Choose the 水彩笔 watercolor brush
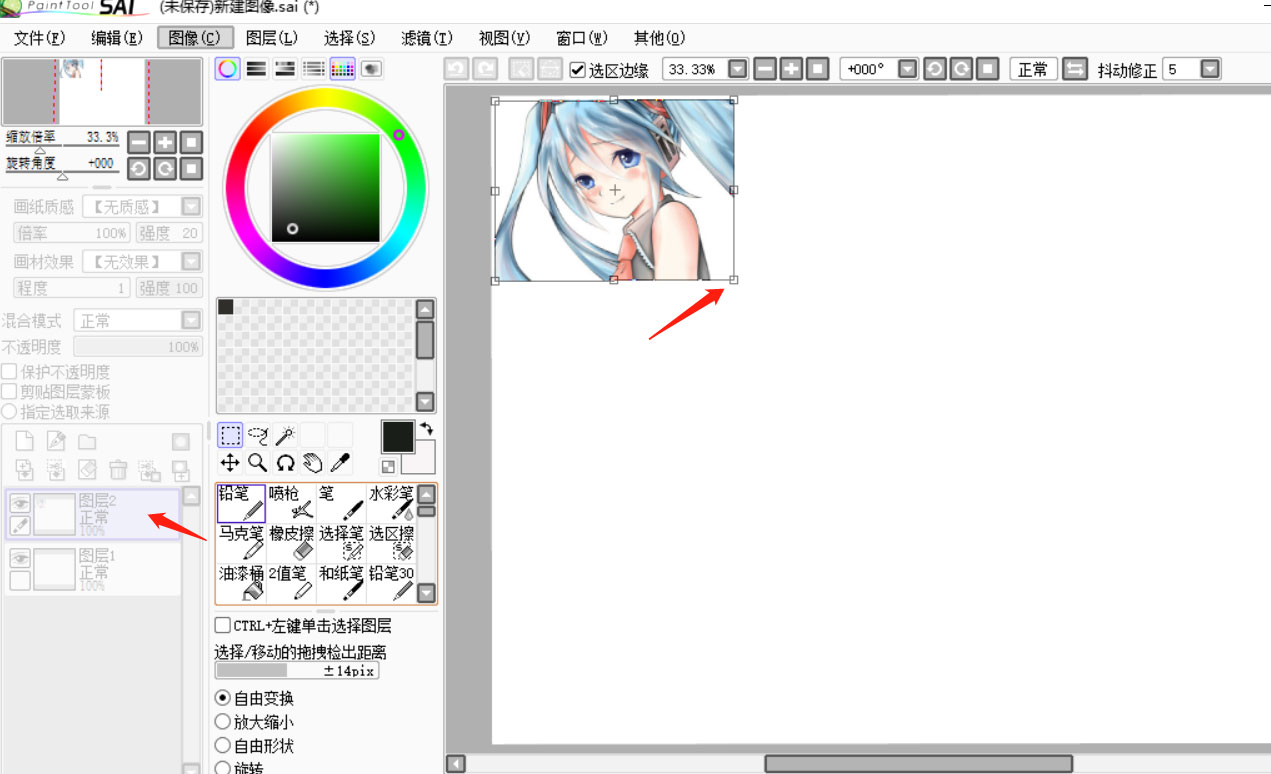This screenshot has width=1271, height=774. [390, 503]
